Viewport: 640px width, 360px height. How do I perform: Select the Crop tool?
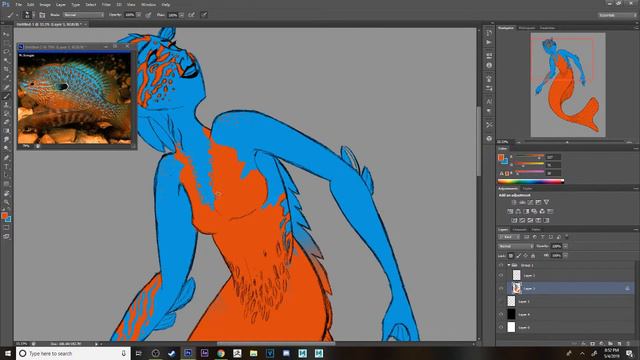[6, 69]
